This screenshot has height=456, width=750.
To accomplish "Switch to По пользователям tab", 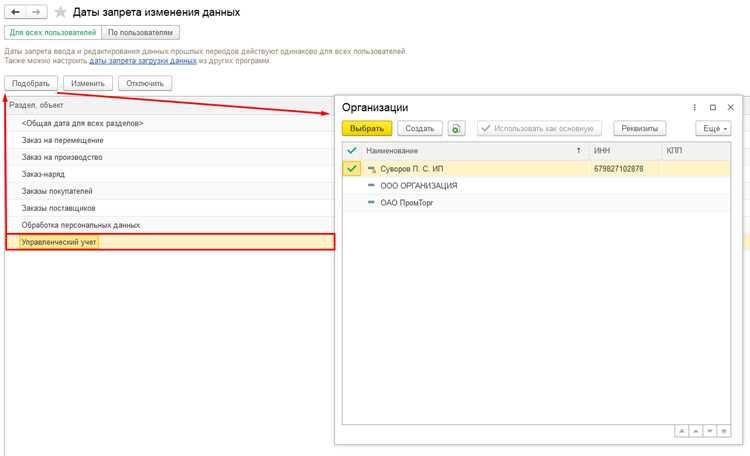I will coord(141,33).
